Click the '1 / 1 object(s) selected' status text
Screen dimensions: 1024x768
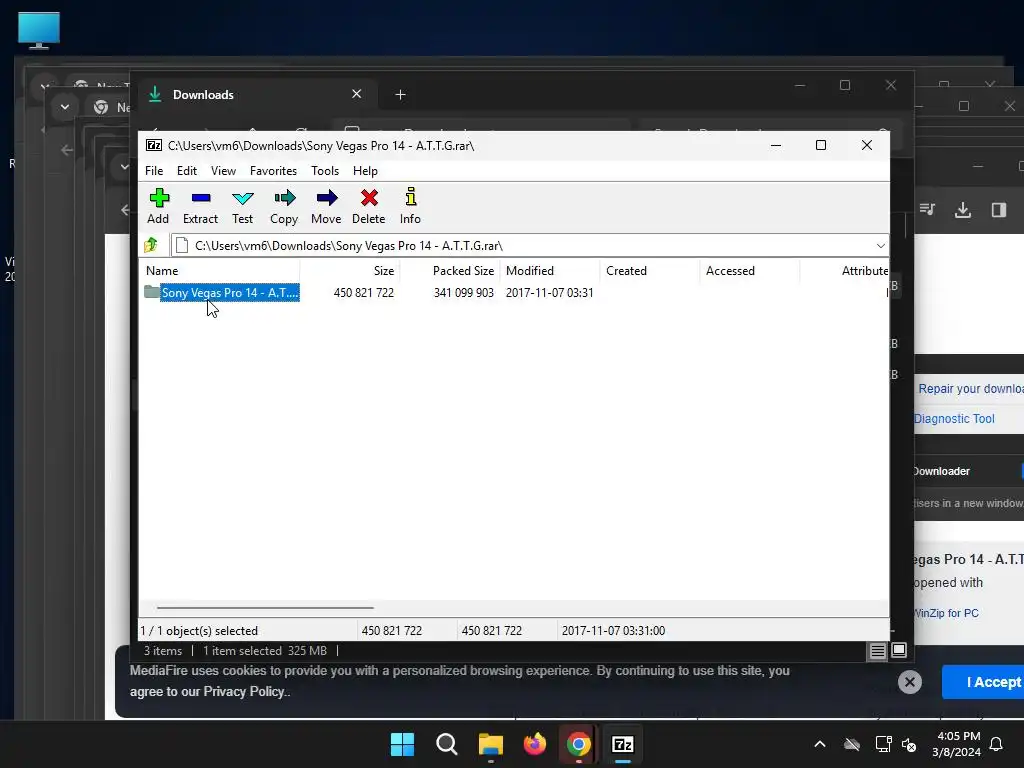[x=199, y=631]
